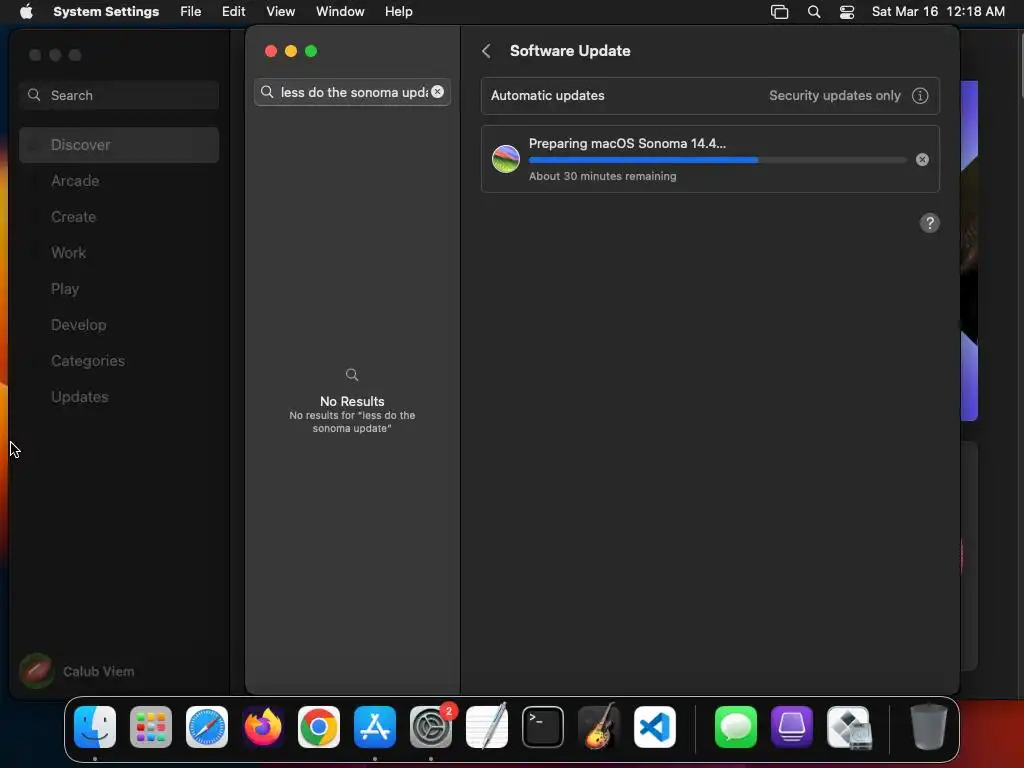
Task: Close the System Settings window
Action: click(x=271, y=51)
